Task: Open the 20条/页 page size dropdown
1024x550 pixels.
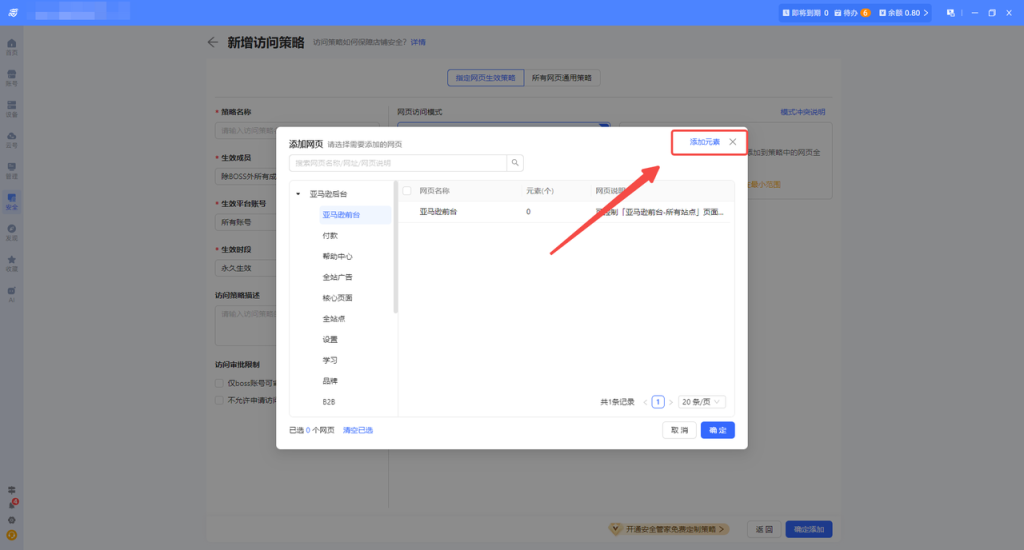Action: click(x=702, y=401)
